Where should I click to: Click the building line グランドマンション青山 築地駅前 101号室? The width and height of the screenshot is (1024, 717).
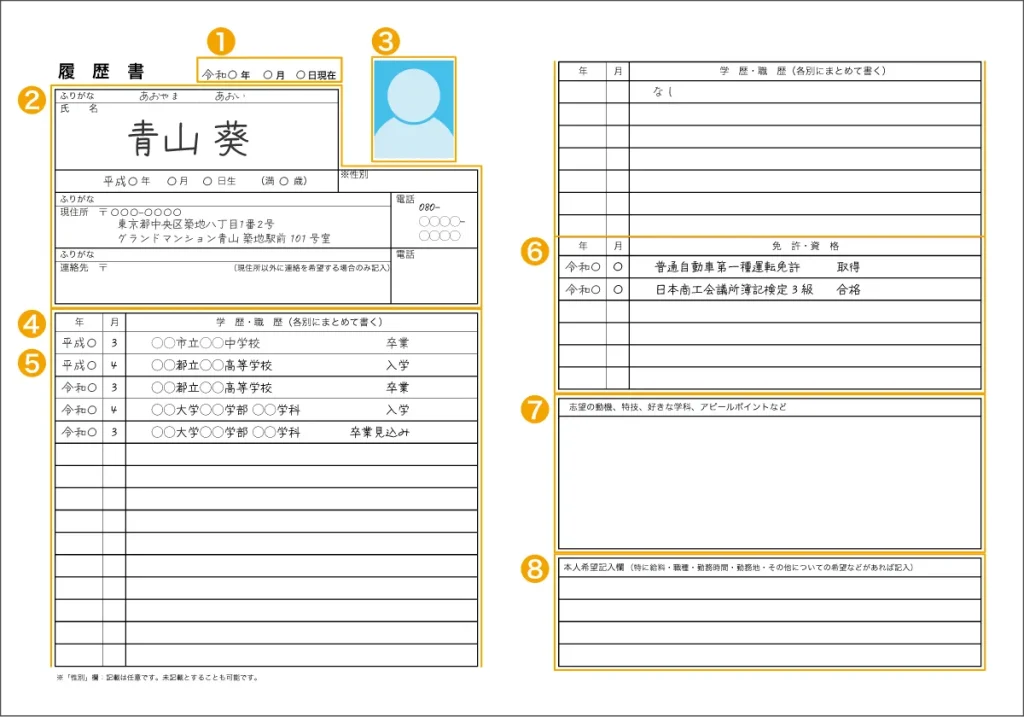tap(224, 238)
